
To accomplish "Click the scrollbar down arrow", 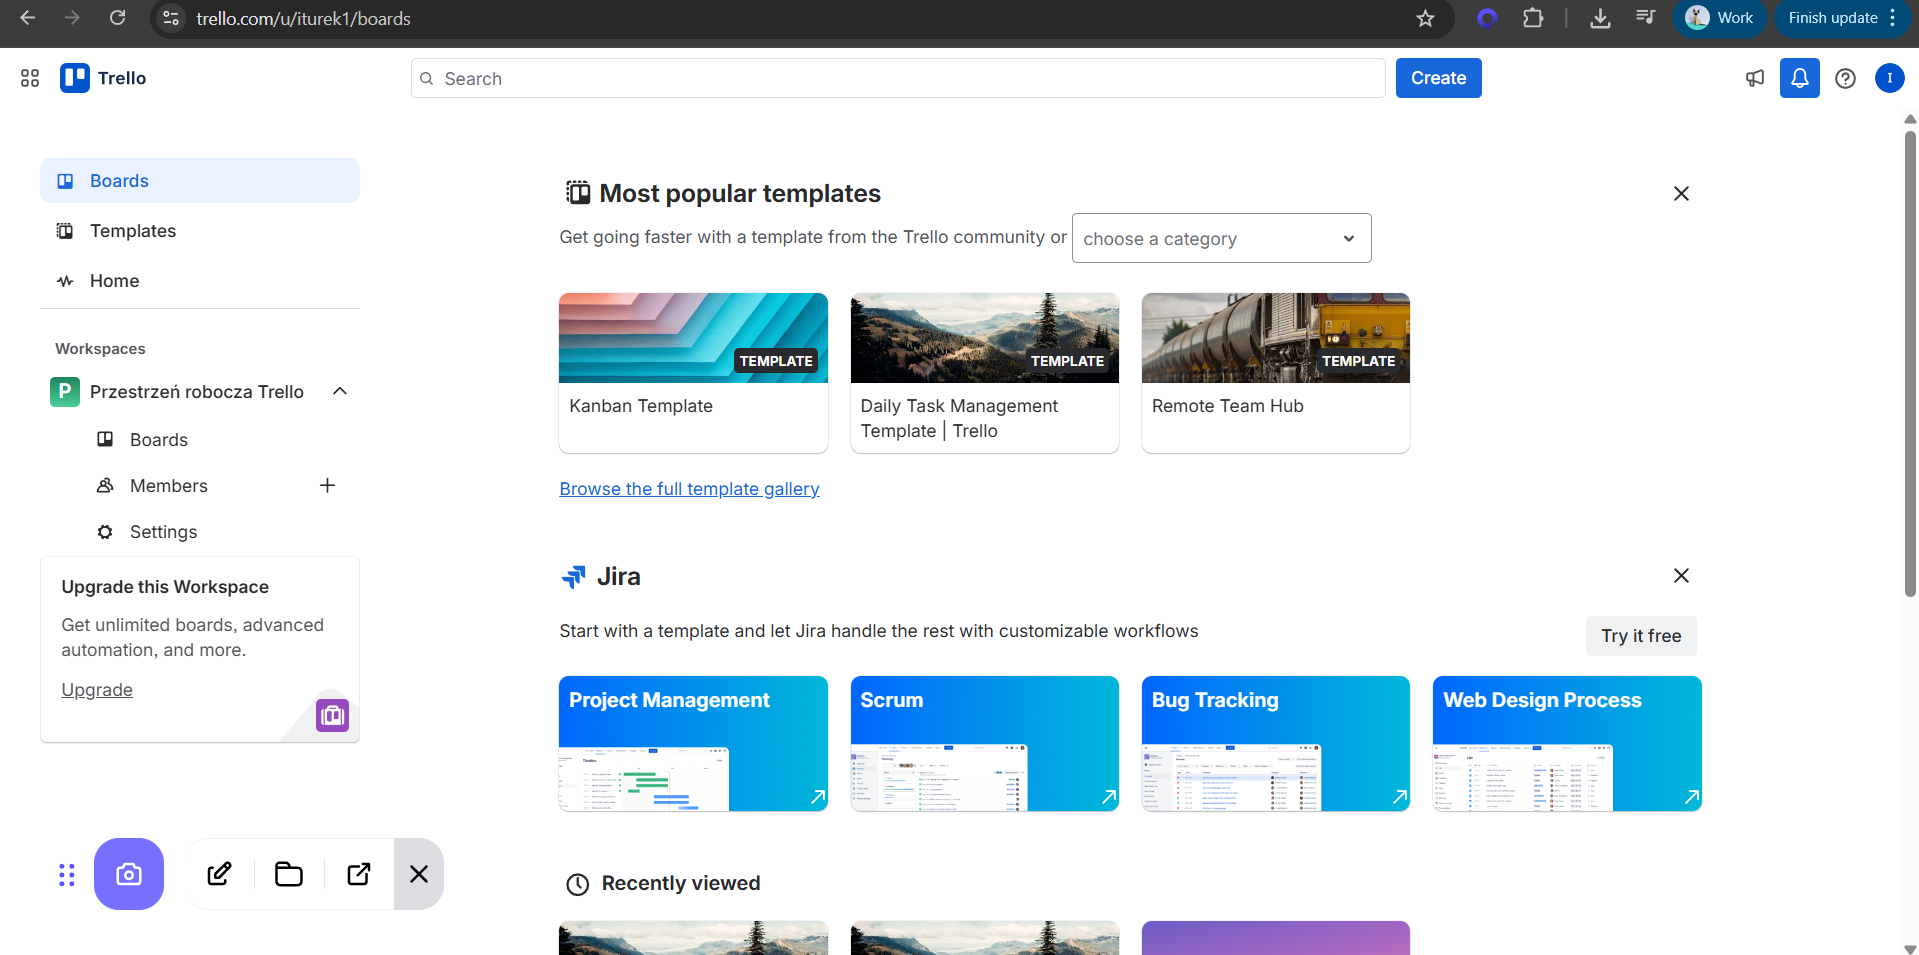I will tap(1910, 948).
